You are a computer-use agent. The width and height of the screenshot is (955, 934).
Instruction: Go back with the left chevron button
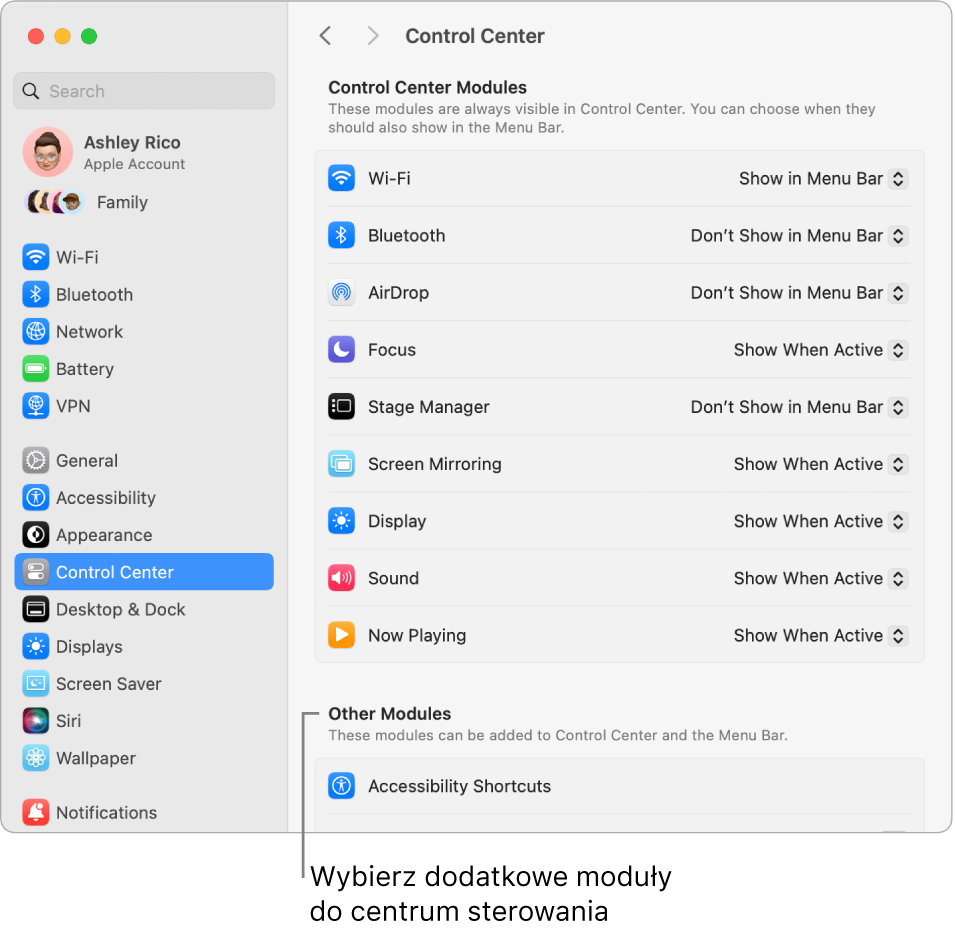click(326, 36)
